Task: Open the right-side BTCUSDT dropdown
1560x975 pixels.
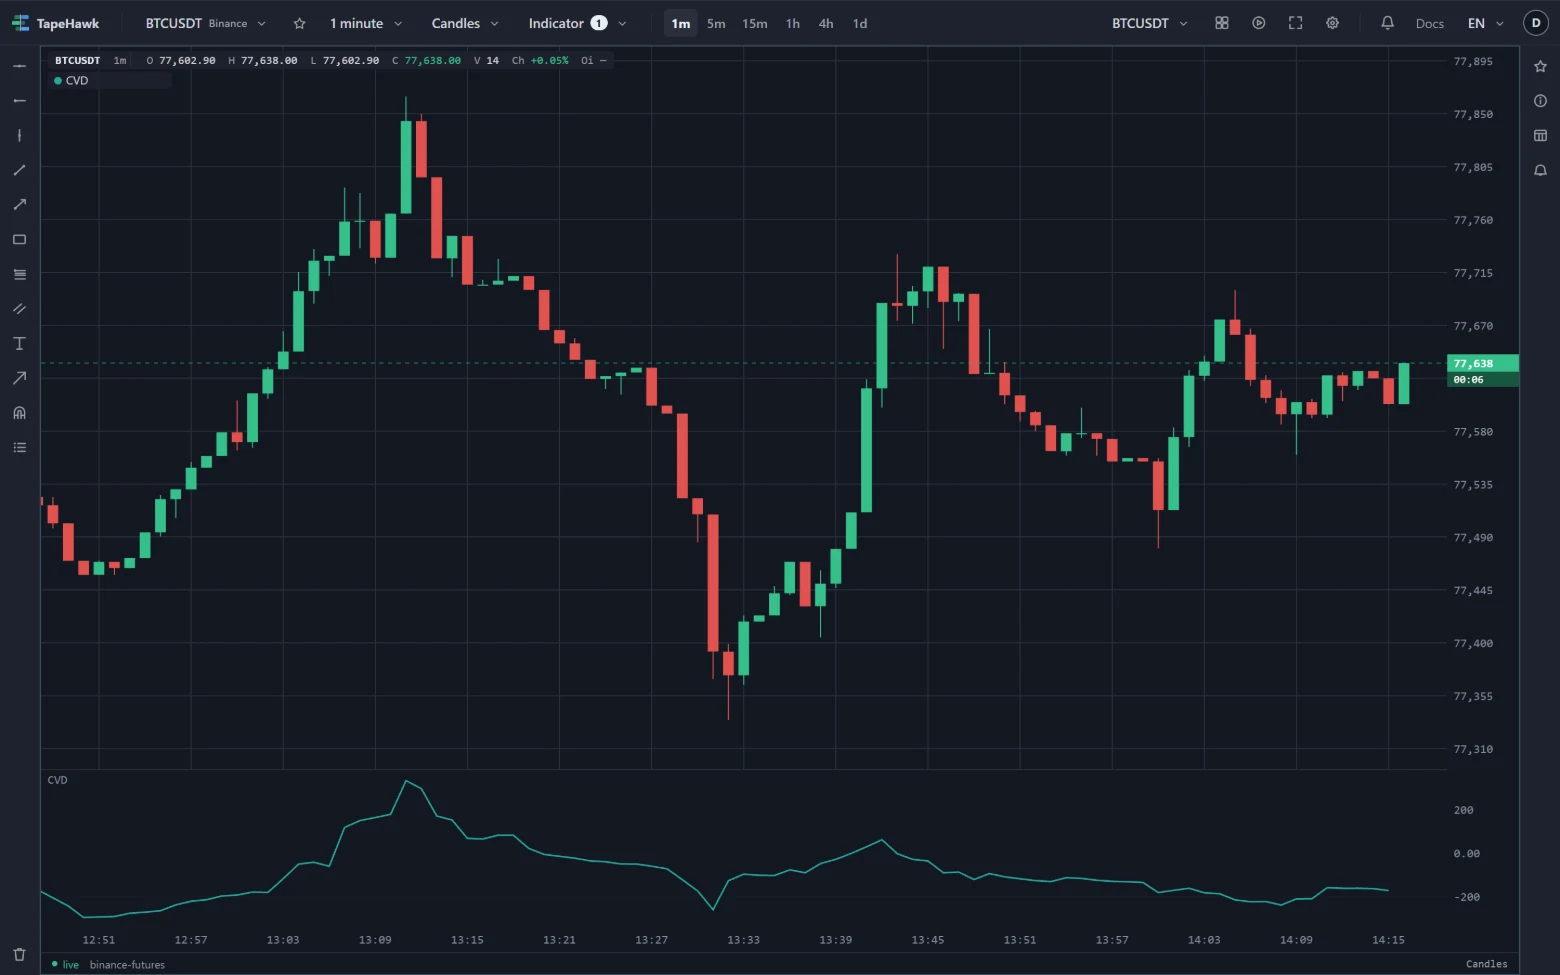Action: [1150, 23]
